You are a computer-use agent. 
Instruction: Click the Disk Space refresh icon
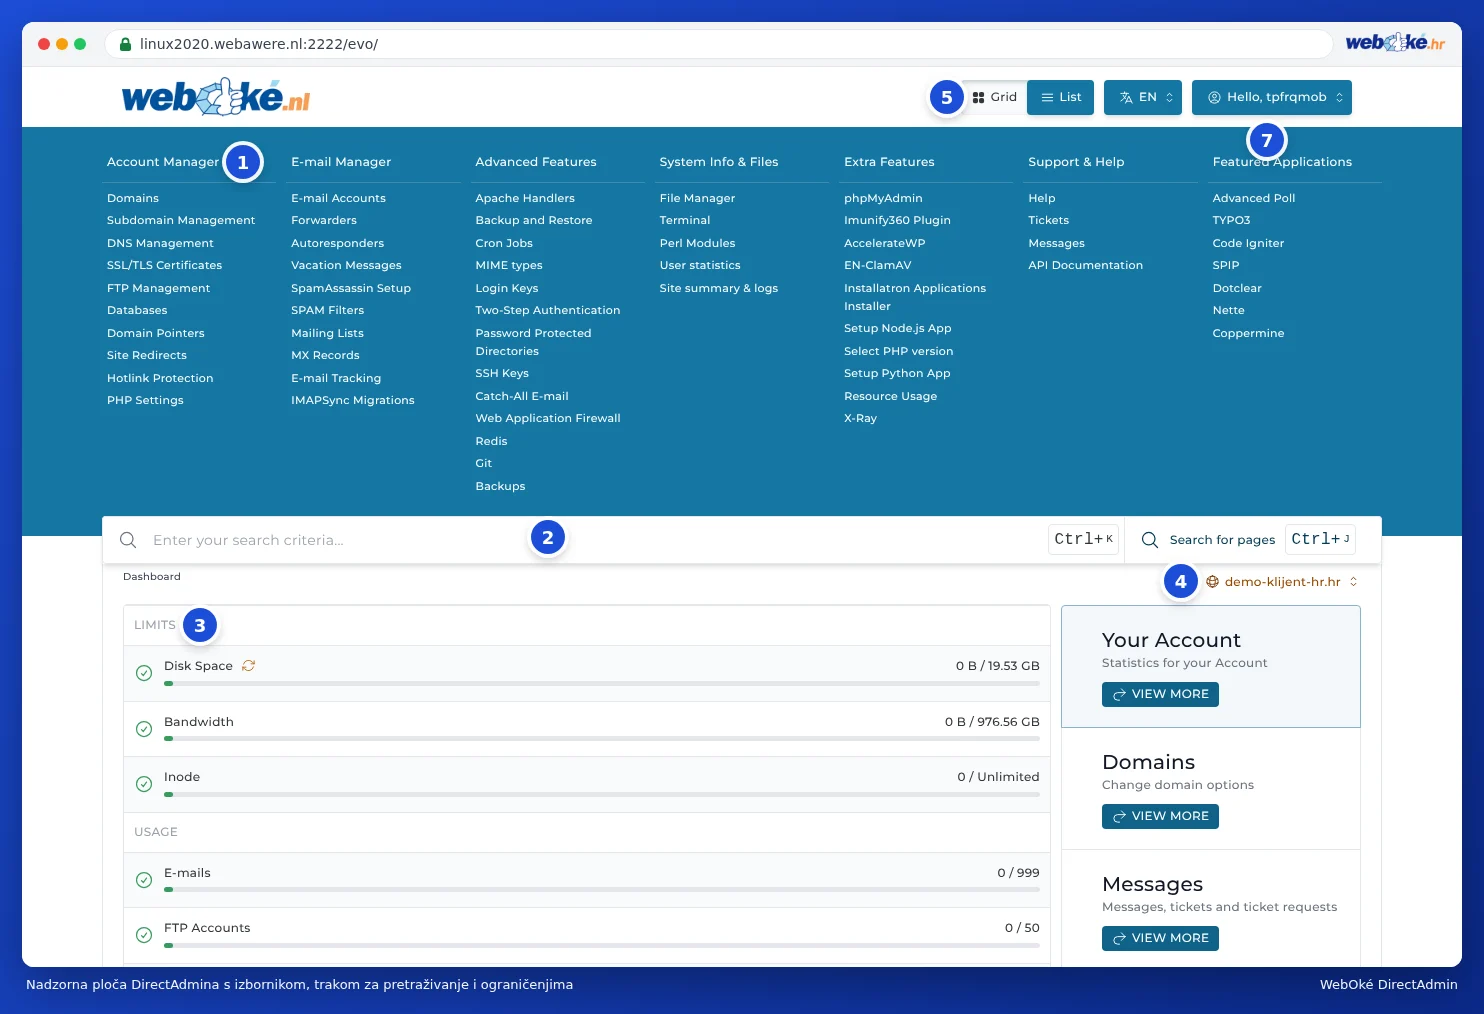(x=248, y=665)
